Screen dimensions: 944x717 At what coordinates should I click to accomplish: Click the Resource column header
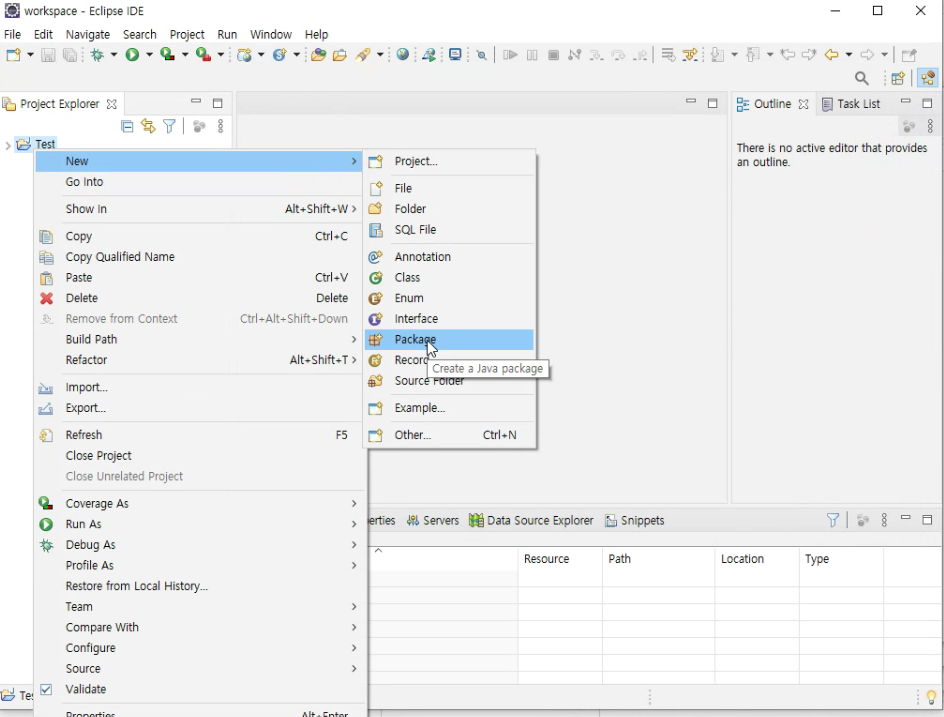pyautogui.click(x=560, y=559)
